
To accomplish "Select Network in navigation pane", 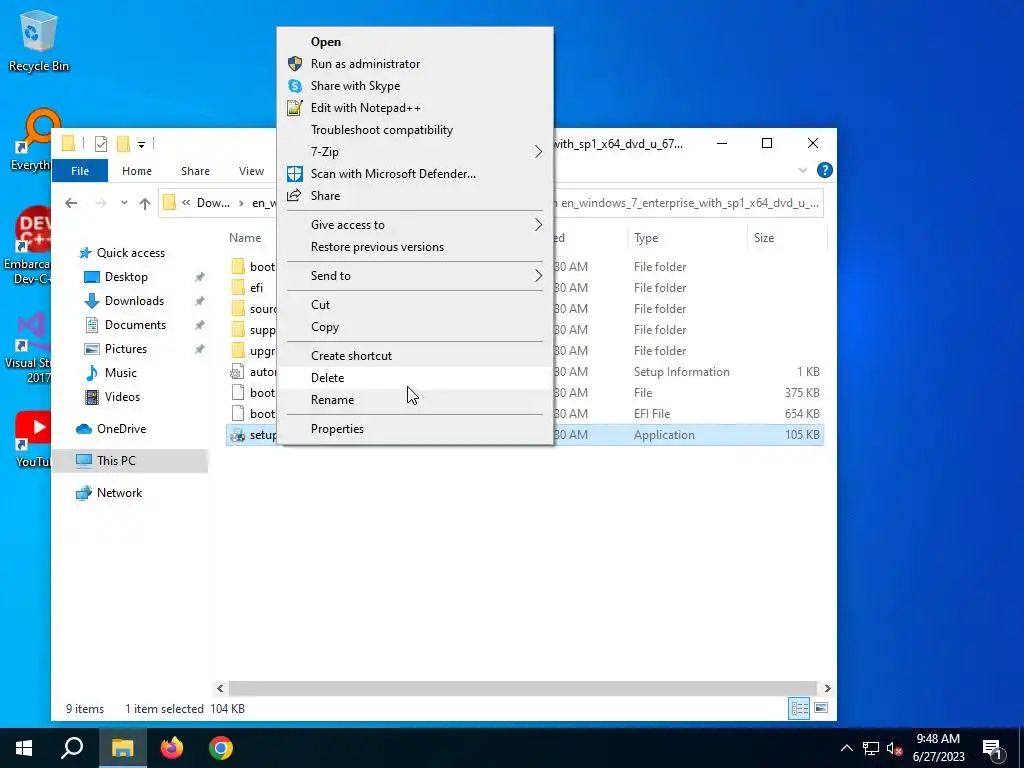I will [x=120, y=493].
